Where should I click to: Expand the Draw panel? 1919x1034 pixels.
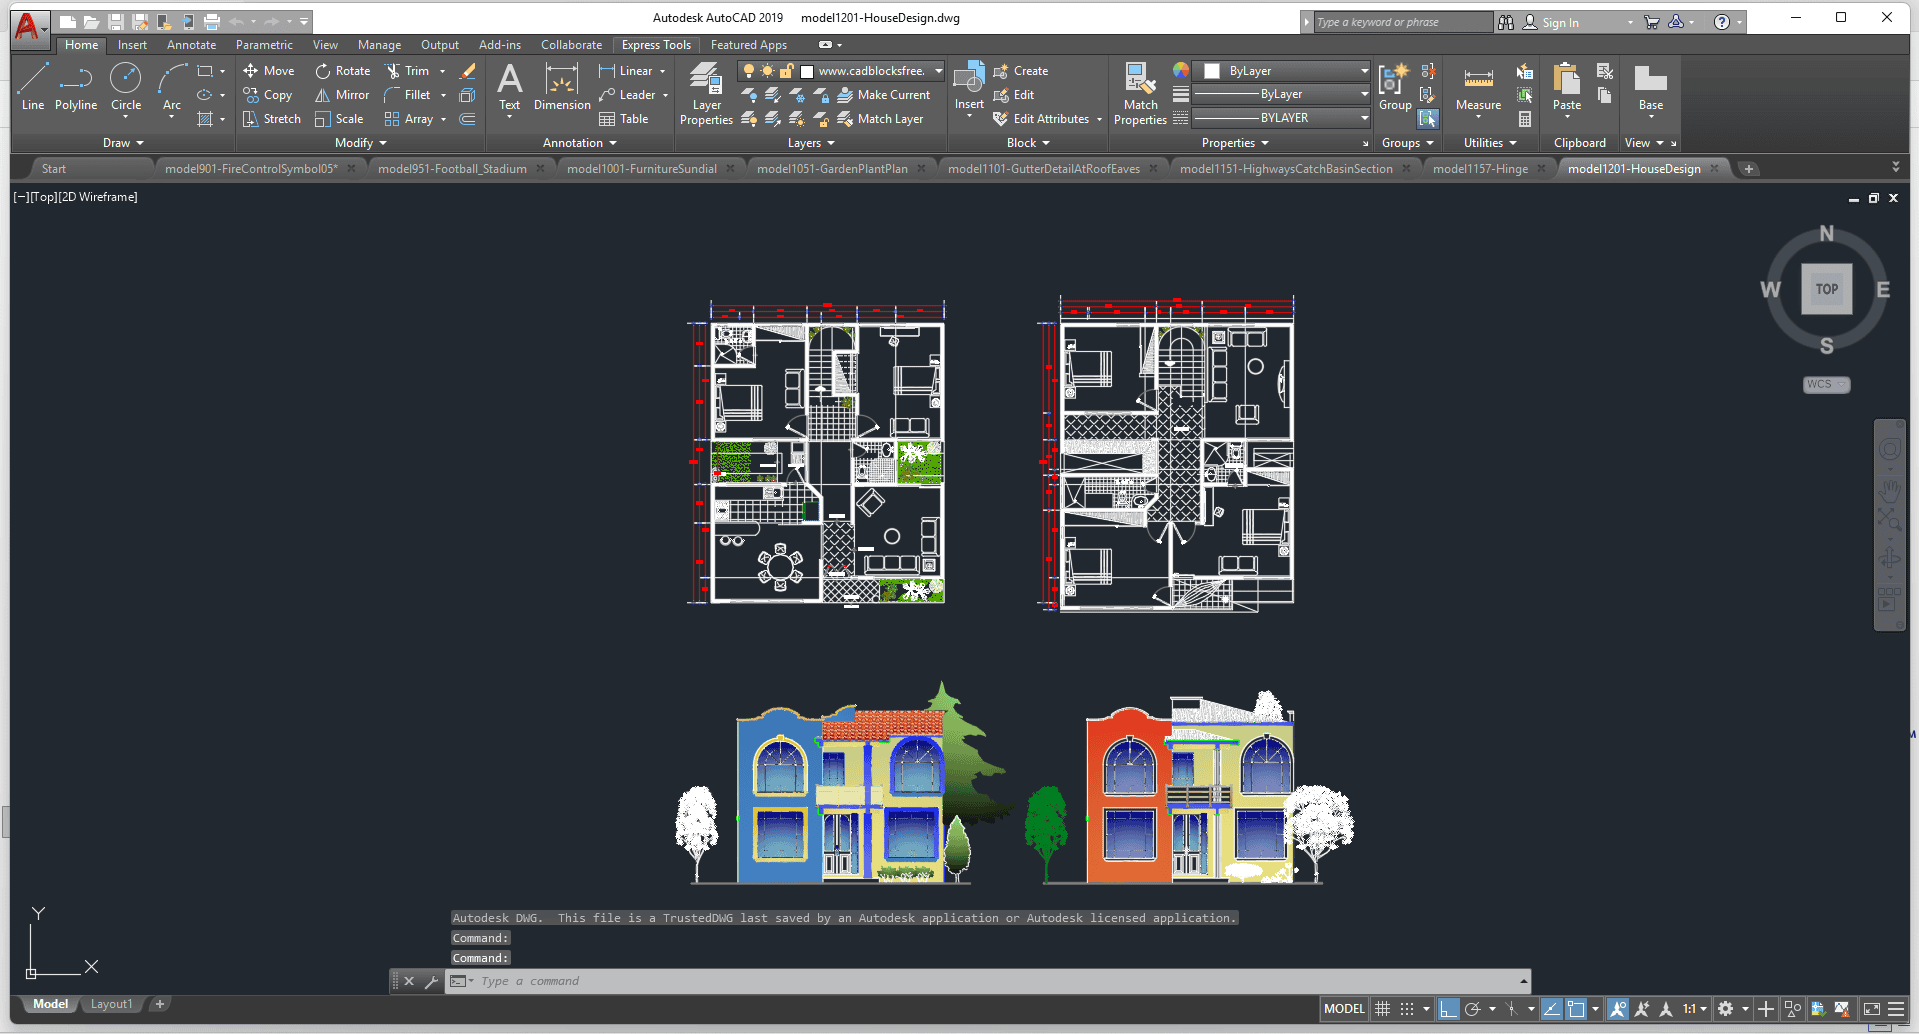point(123,143)
